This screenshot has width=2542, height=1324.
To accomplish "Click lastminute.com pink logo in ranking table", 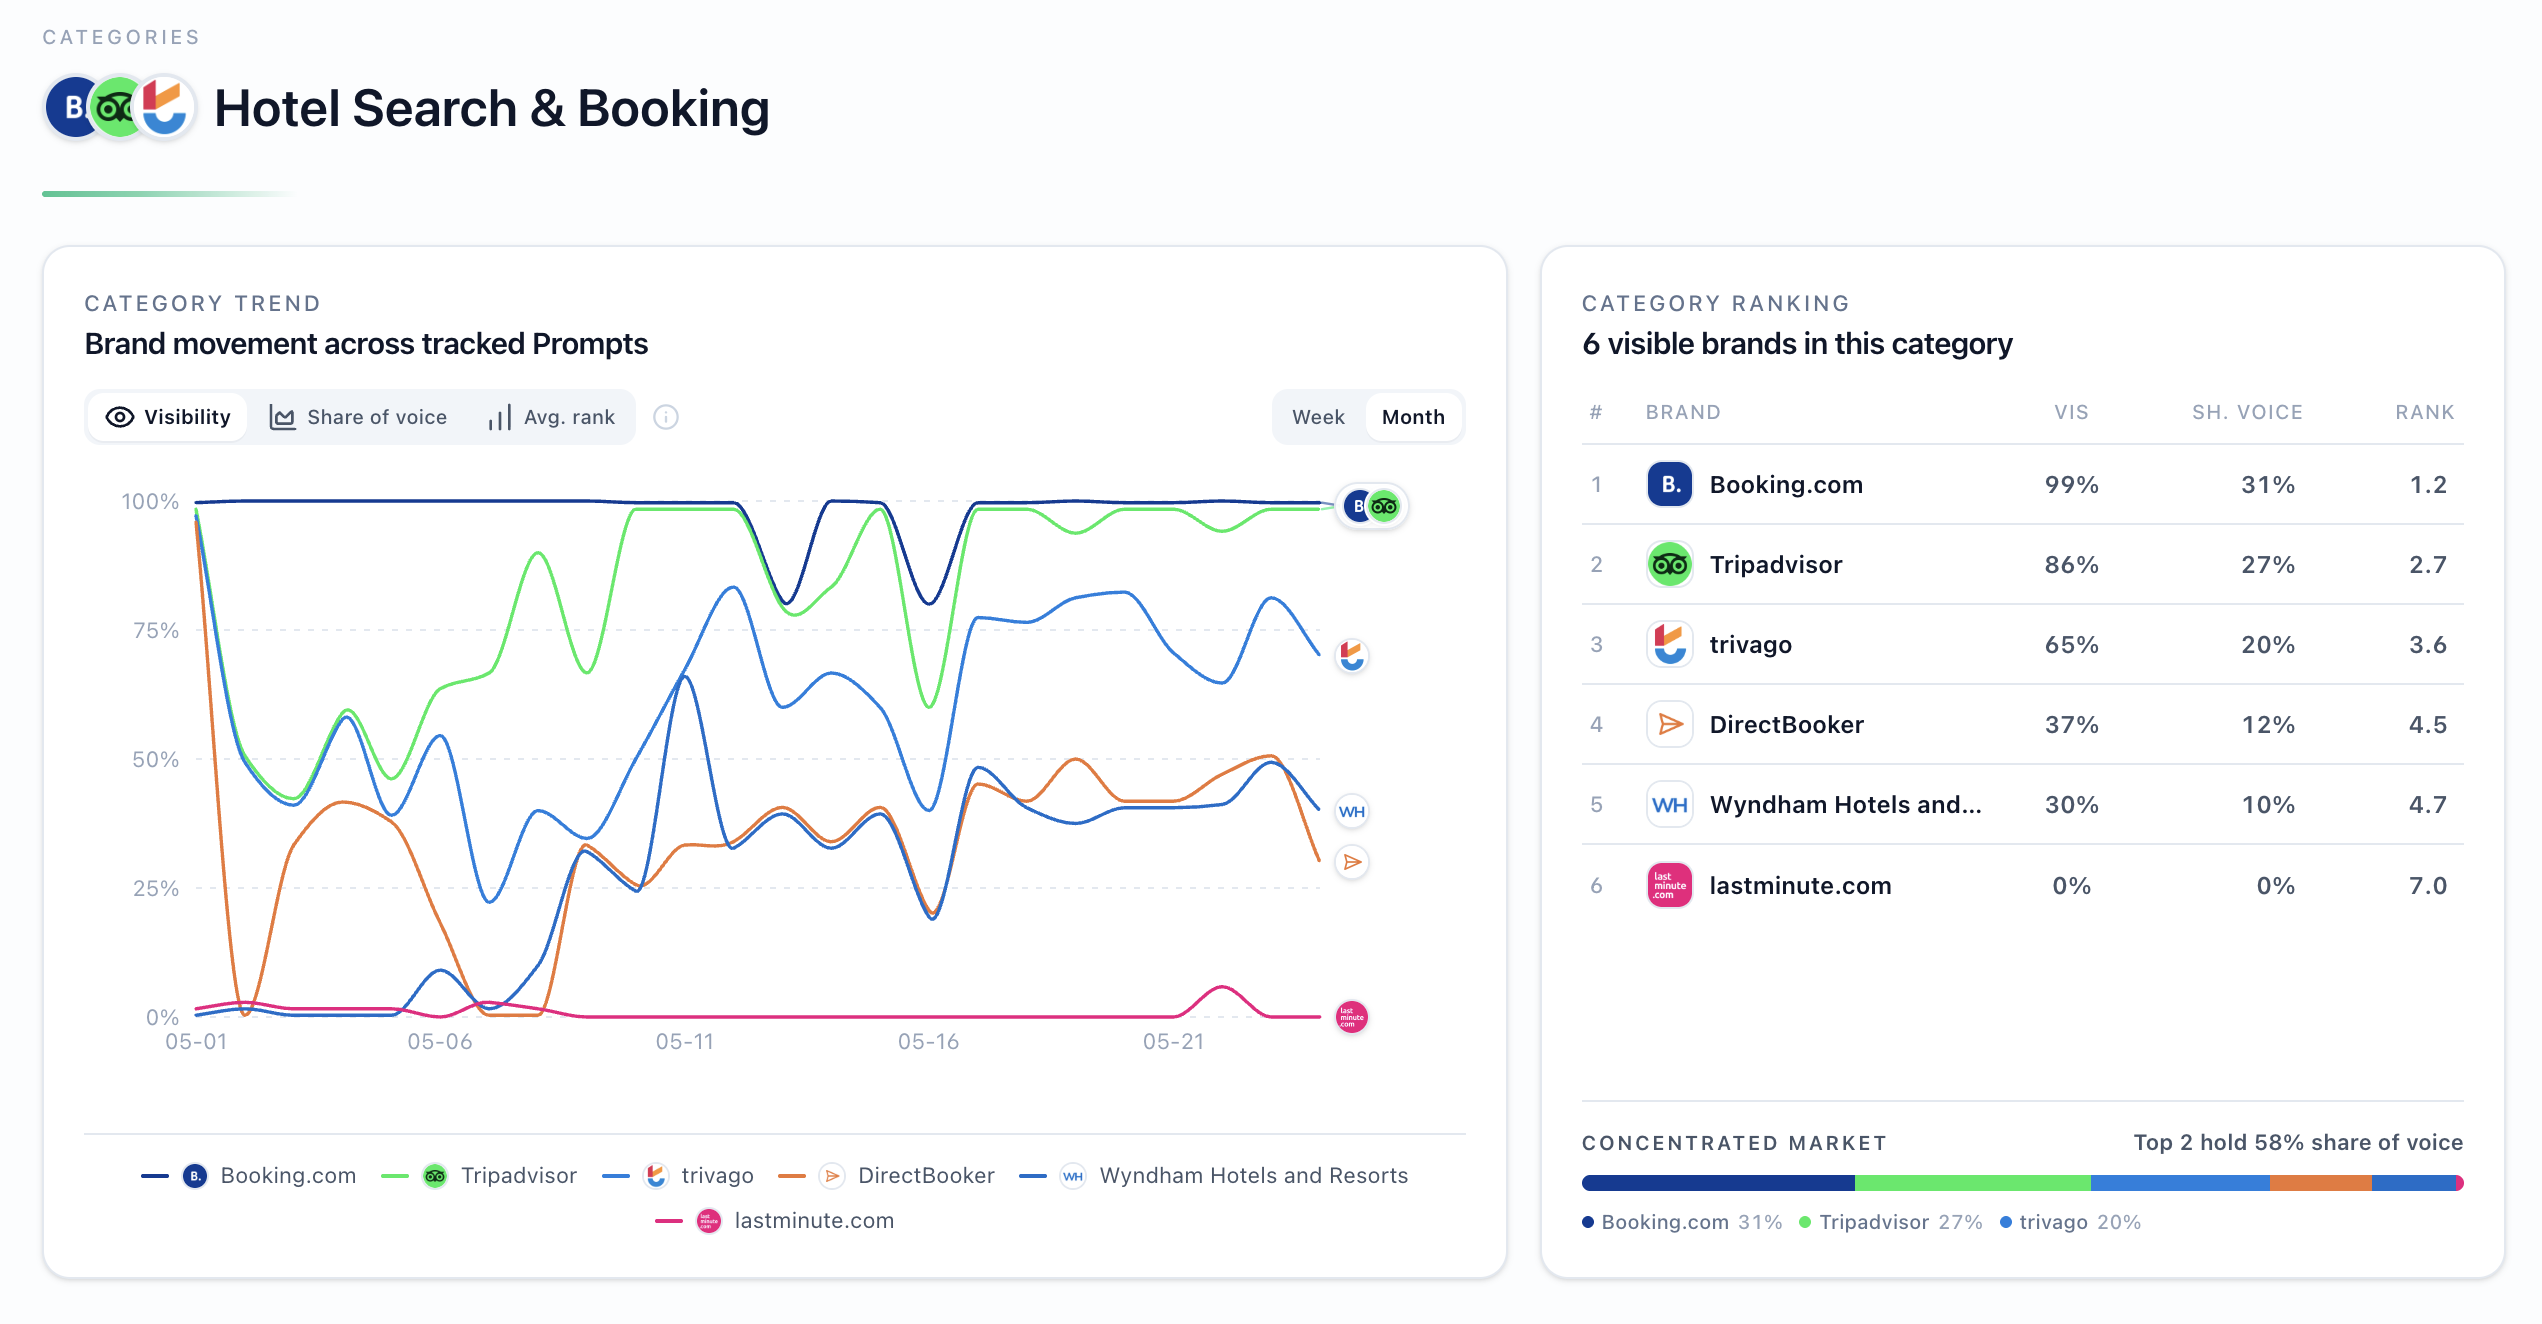I will pos(1669,885).
